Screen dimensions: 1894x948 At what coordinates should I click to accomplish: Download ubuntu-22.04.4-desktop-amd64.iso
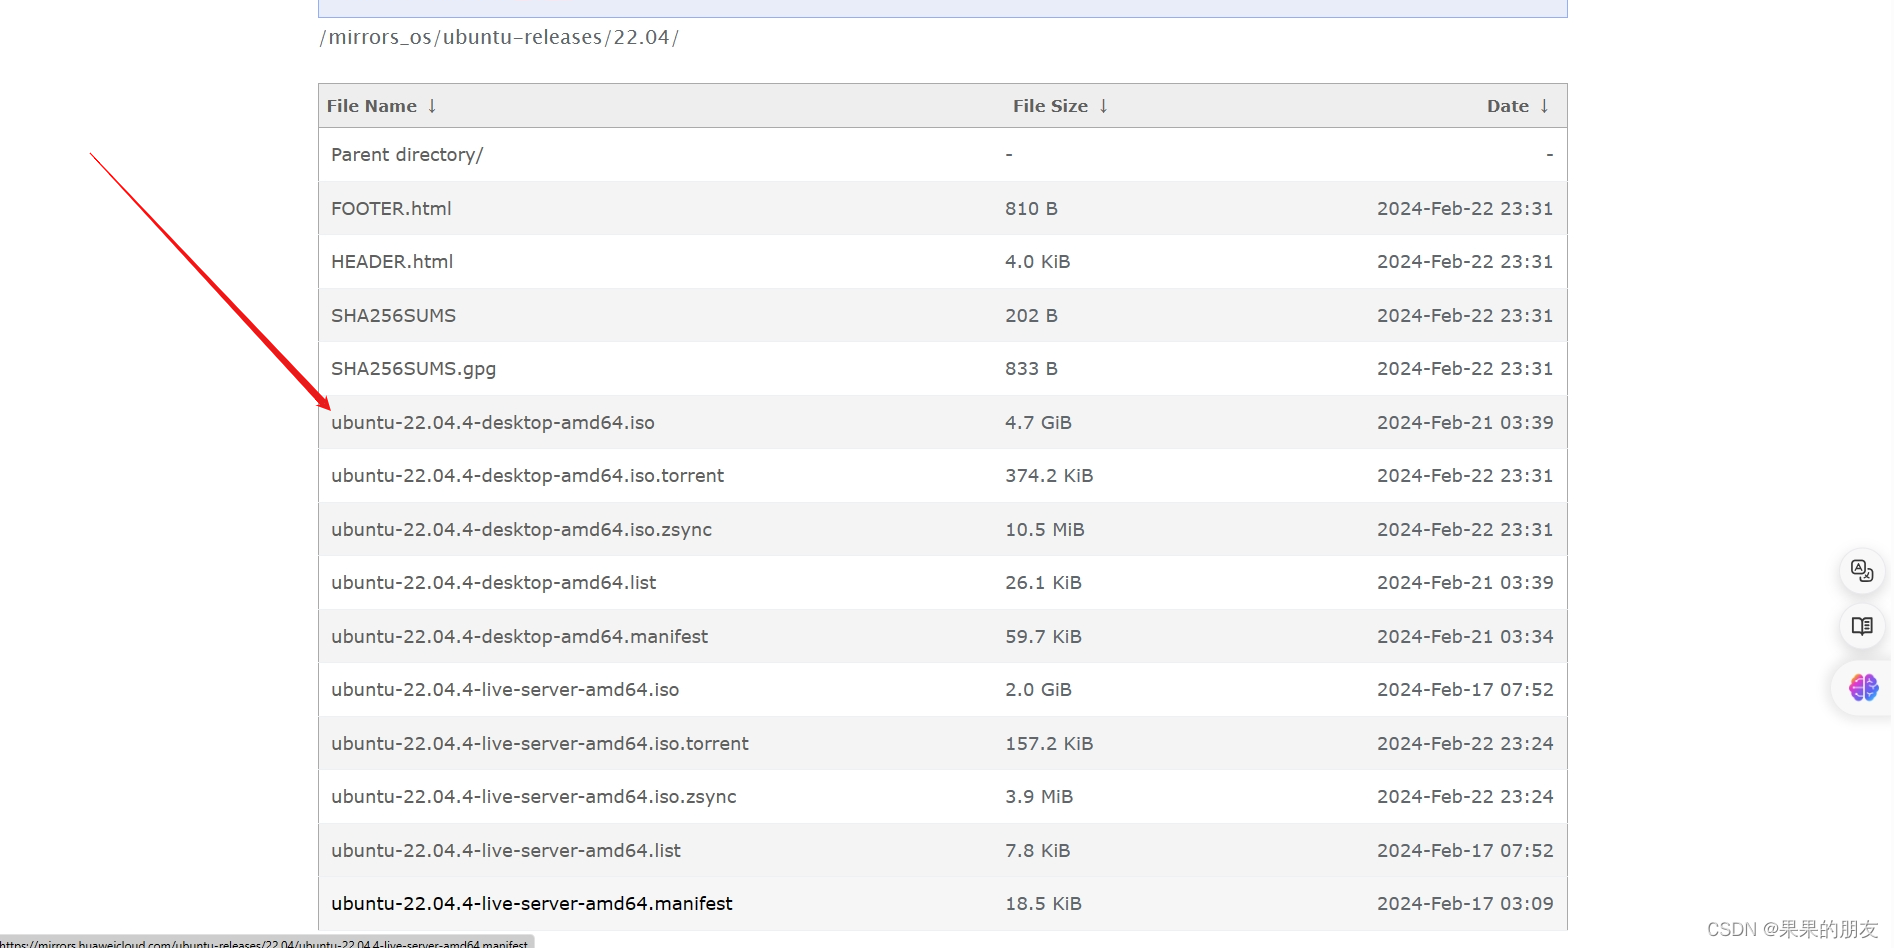click(x=492, y=422)
